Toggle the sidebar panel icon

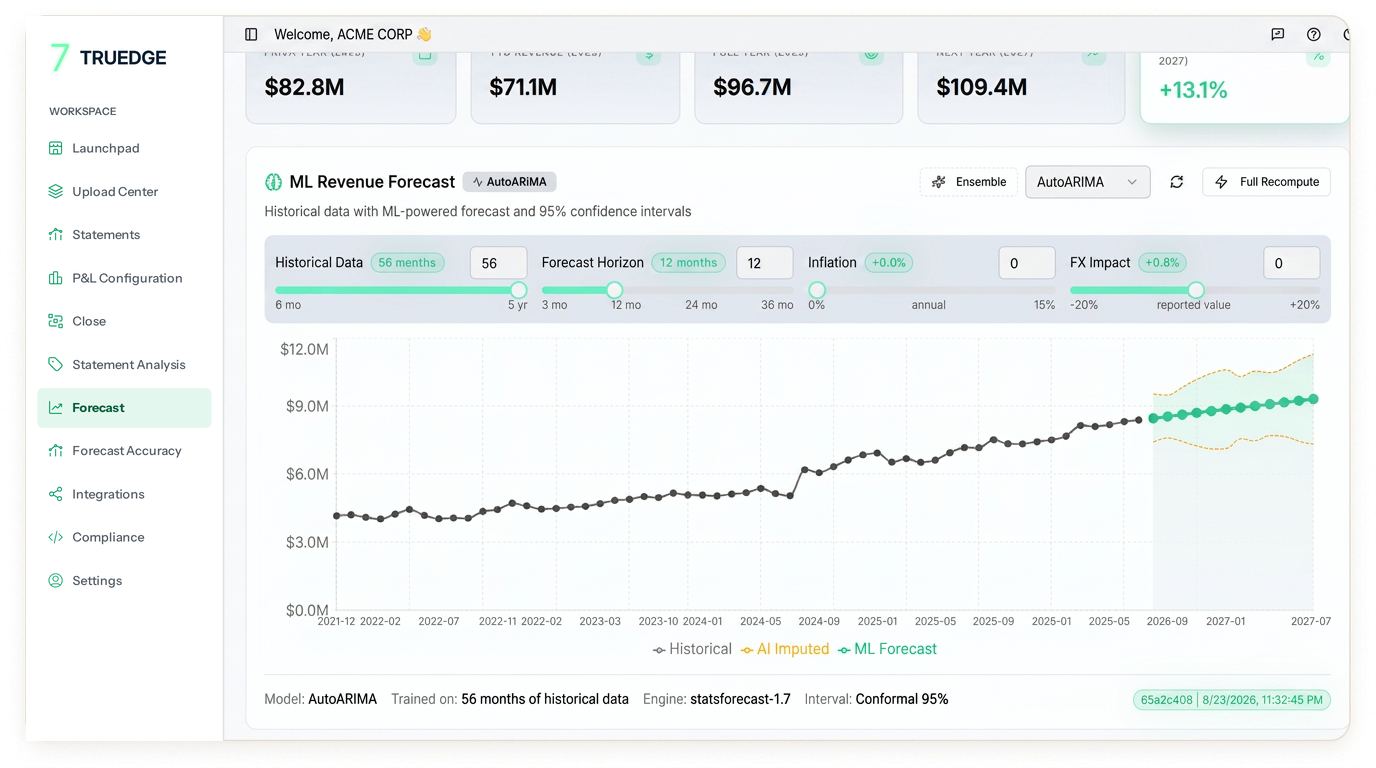[x=251, y=34]
